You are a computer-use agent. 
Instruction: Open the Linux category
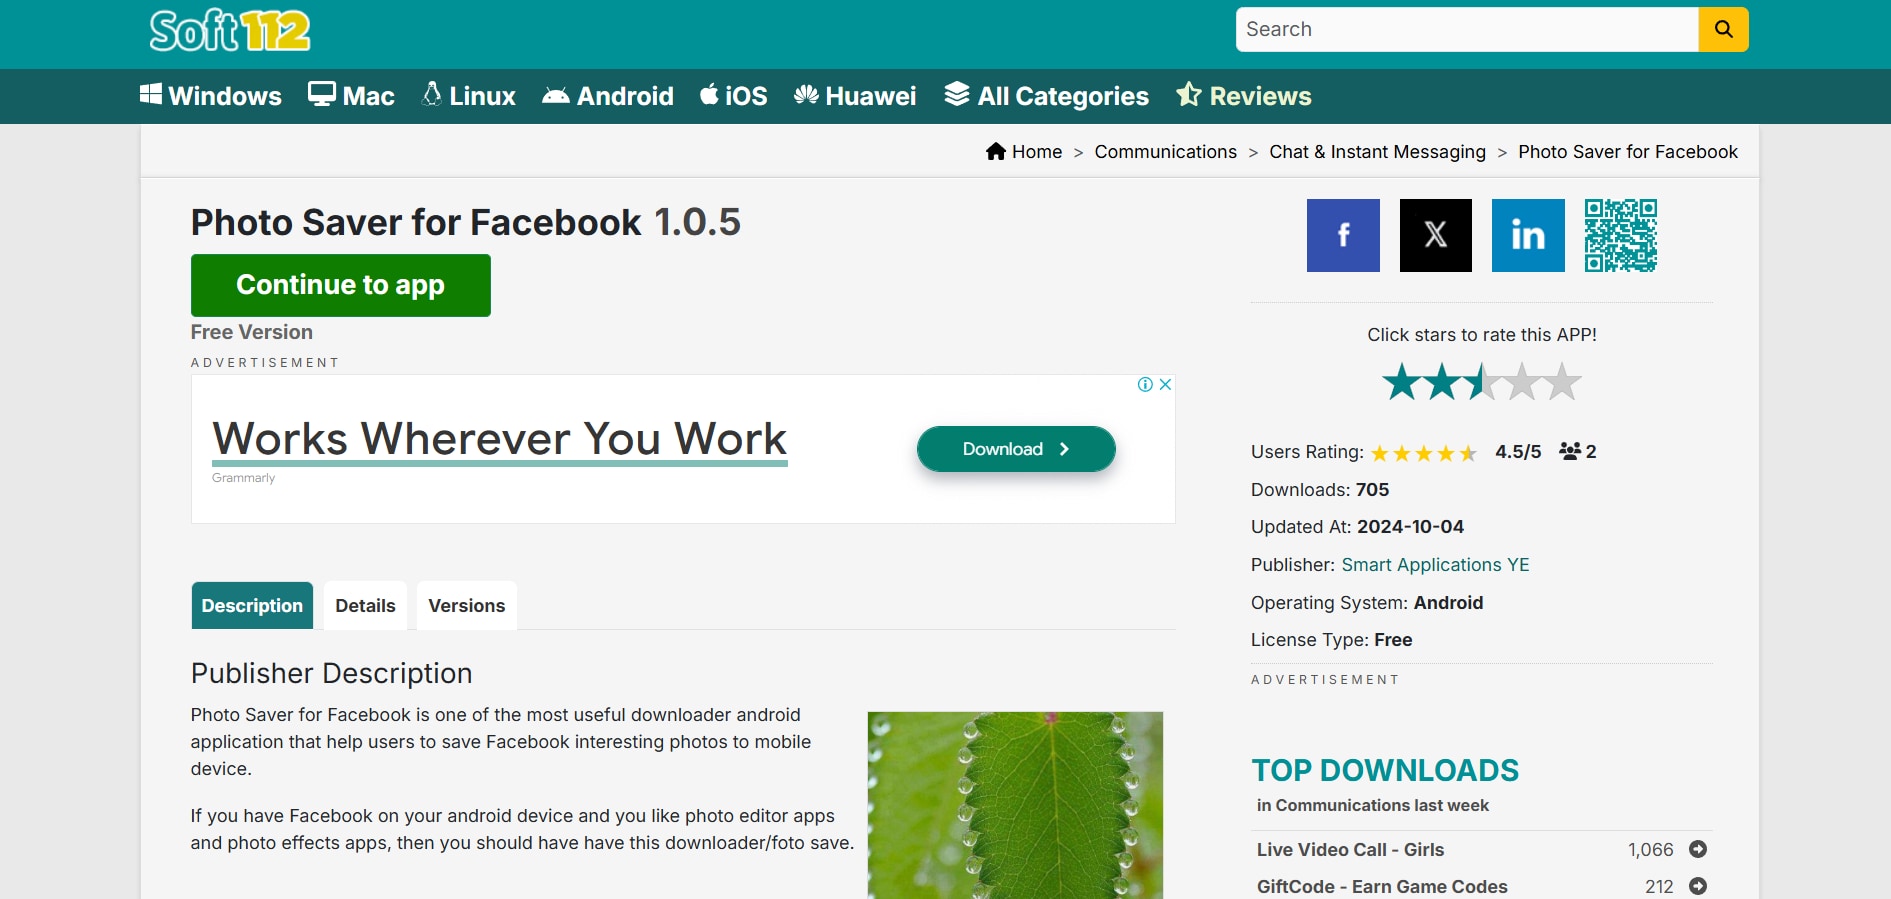(469, 96)
